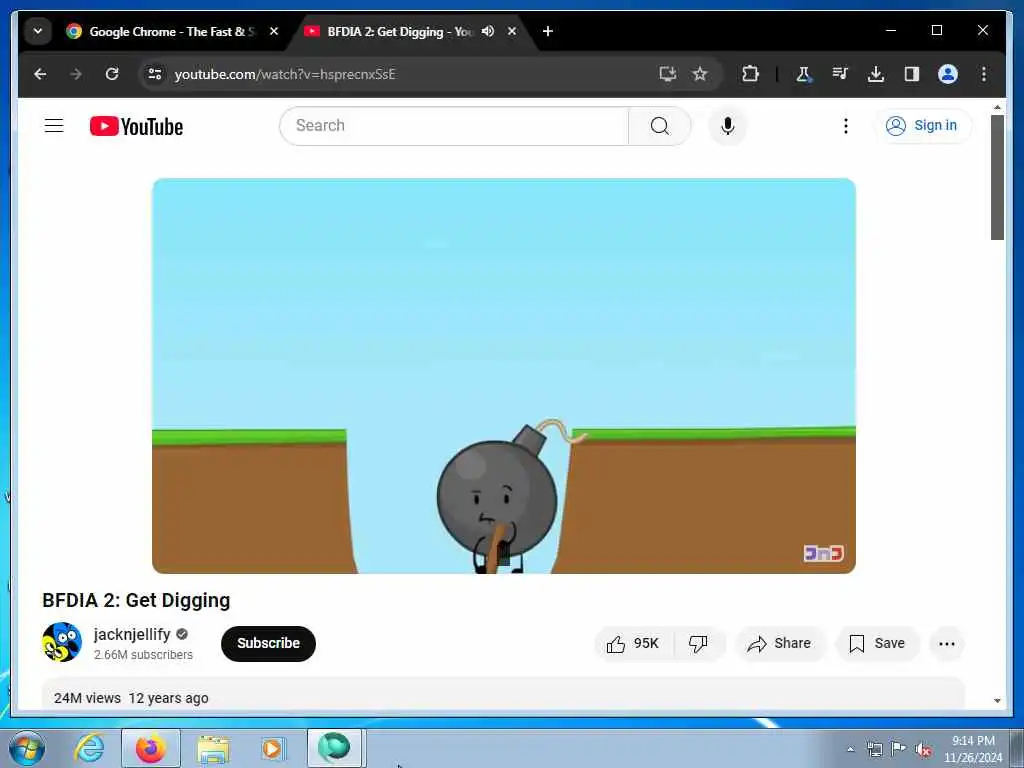Image resolution: width=1024 pixels, height=768 pixels.
Task: Select the BFDIA 2: Get Digging tab
Action: pyautogui.click(x=398, y=31)
